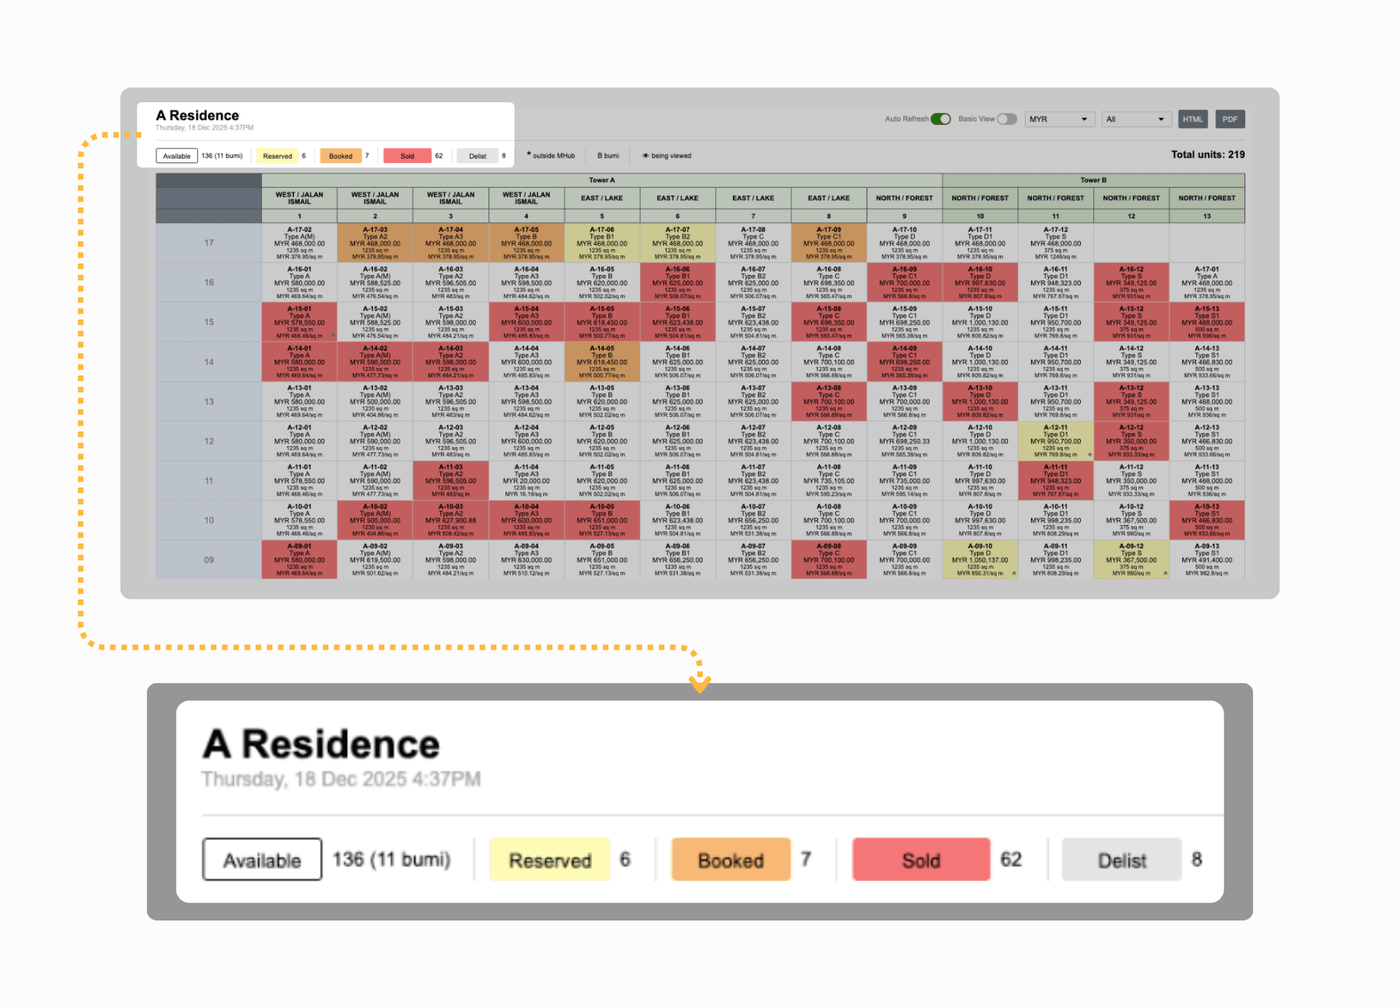Open unit A-11-07 cell
This screenshot has width=1400, height=1008.
[753, 480]
